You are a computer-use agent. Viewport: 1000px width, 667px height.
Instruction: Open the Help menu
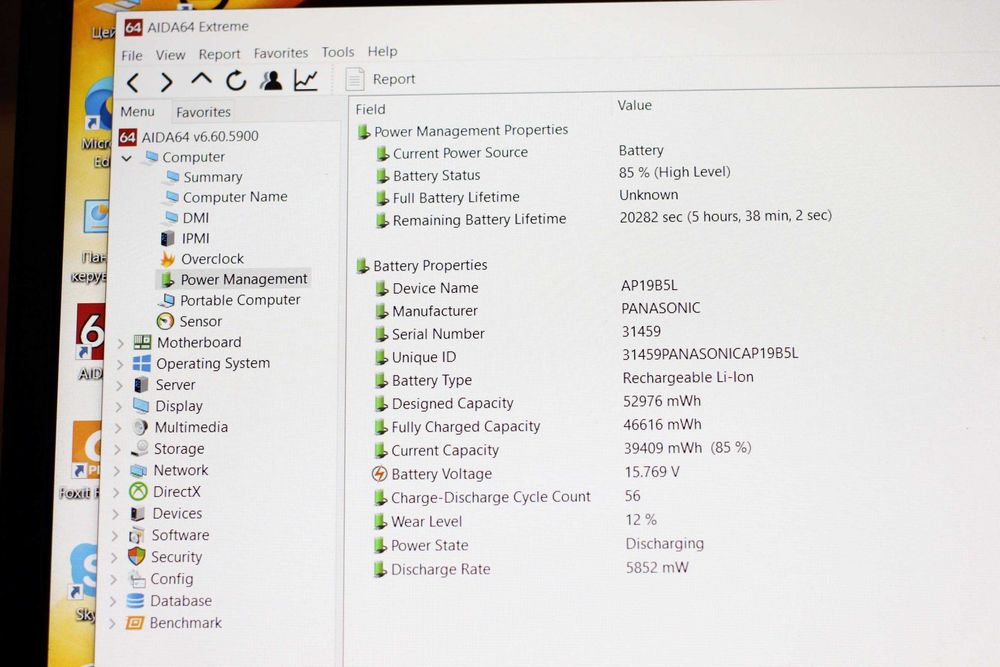(x=382, y=51)
